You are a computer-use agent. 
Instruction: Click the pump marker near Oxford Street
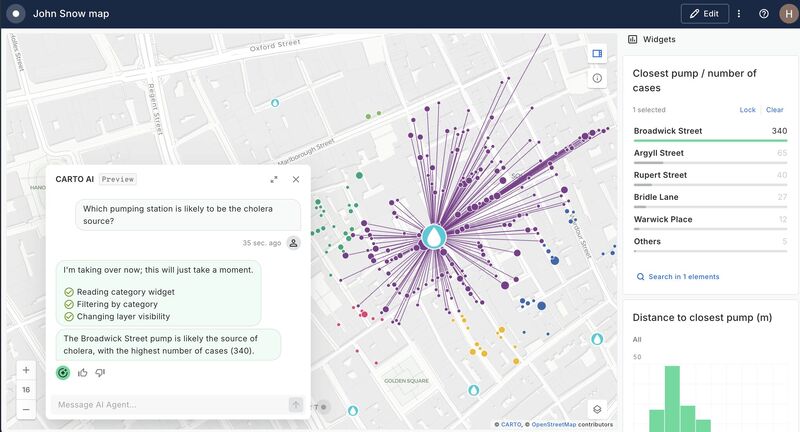[275, 103]
